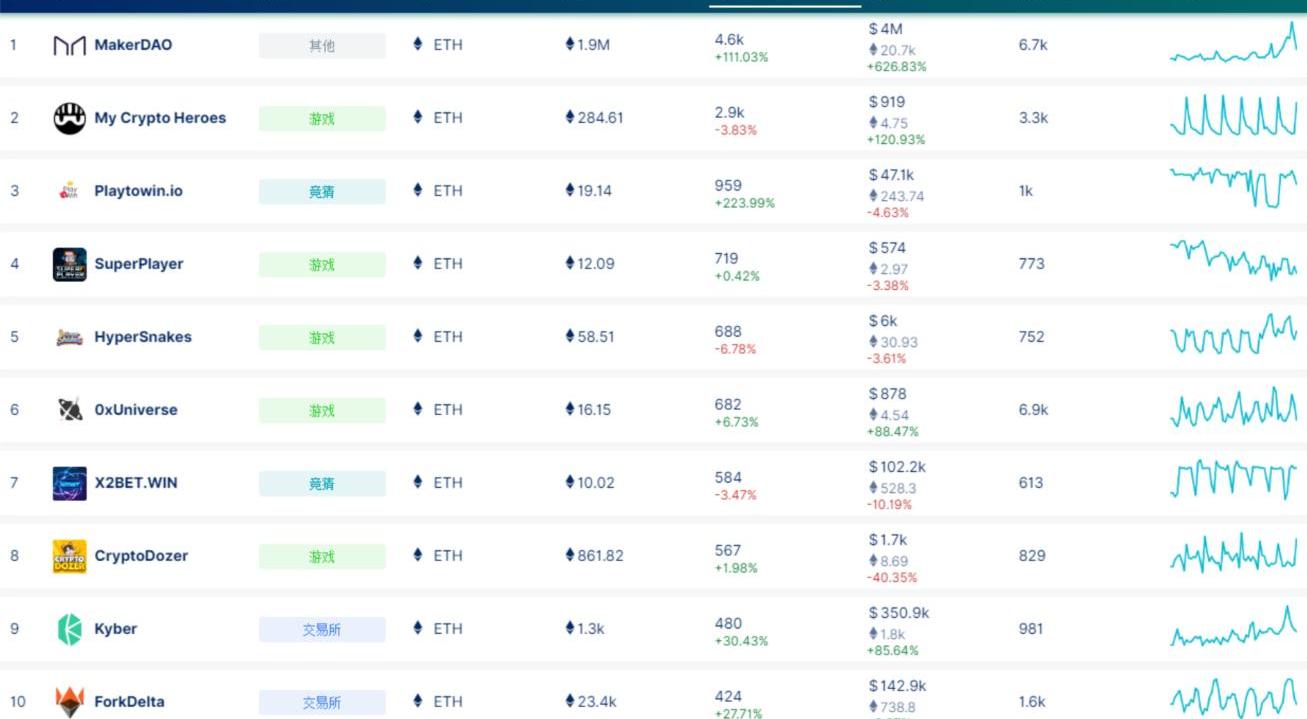The width and height of the screenshot is (1307, 719).
Task: View X2BET.WIN activity sparkline chart
Action: [1234, 480]
